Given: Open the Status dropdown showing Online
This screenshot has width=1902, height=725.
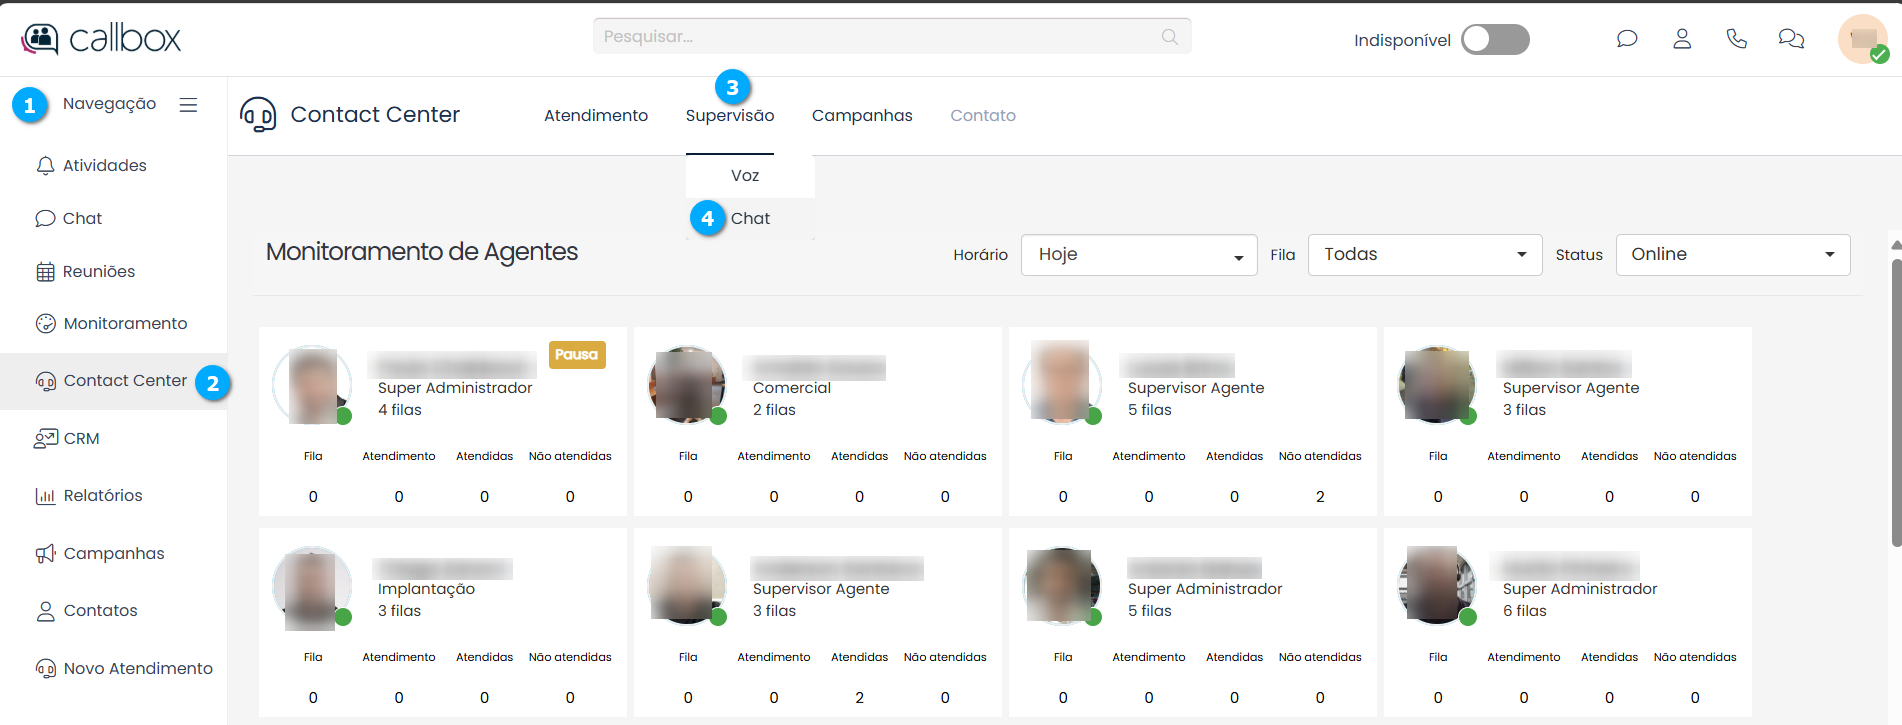Looking at the screenshot, I should [1732, 255].
